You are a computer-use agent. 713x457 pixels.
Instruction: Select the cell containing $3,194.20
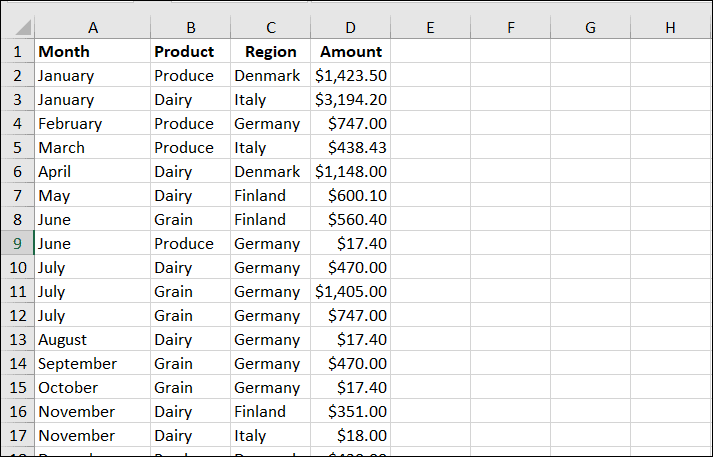[351, 100]
